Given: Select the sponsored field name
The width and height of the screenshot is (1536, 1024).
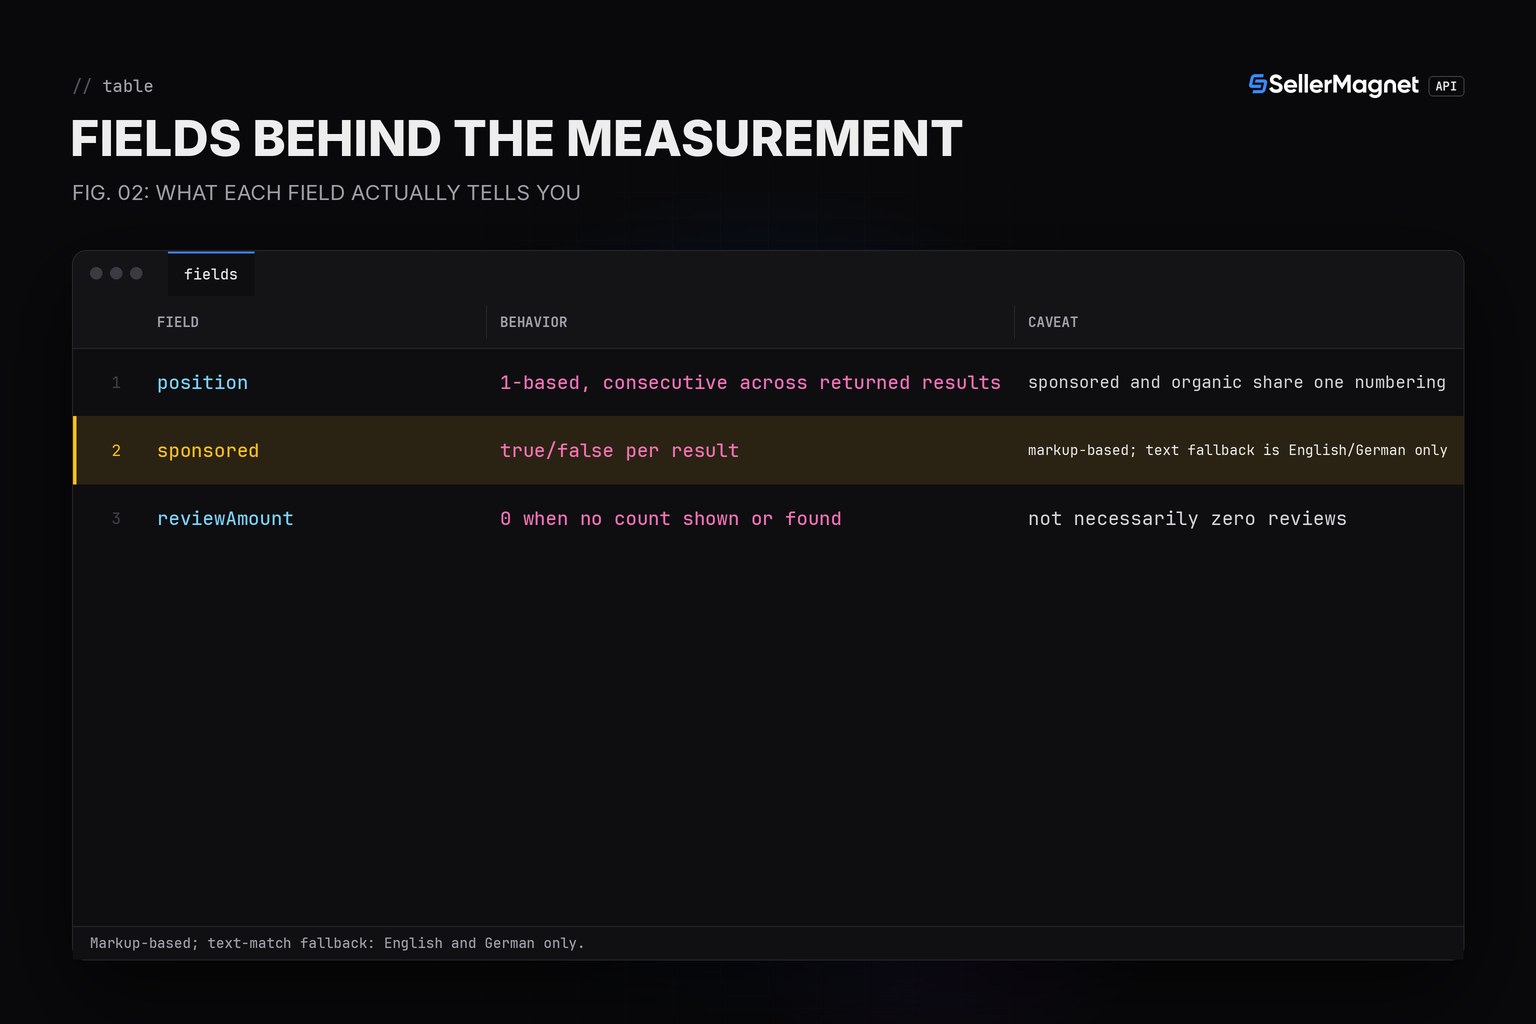Looking at the screenshot, I should [208, 450].
